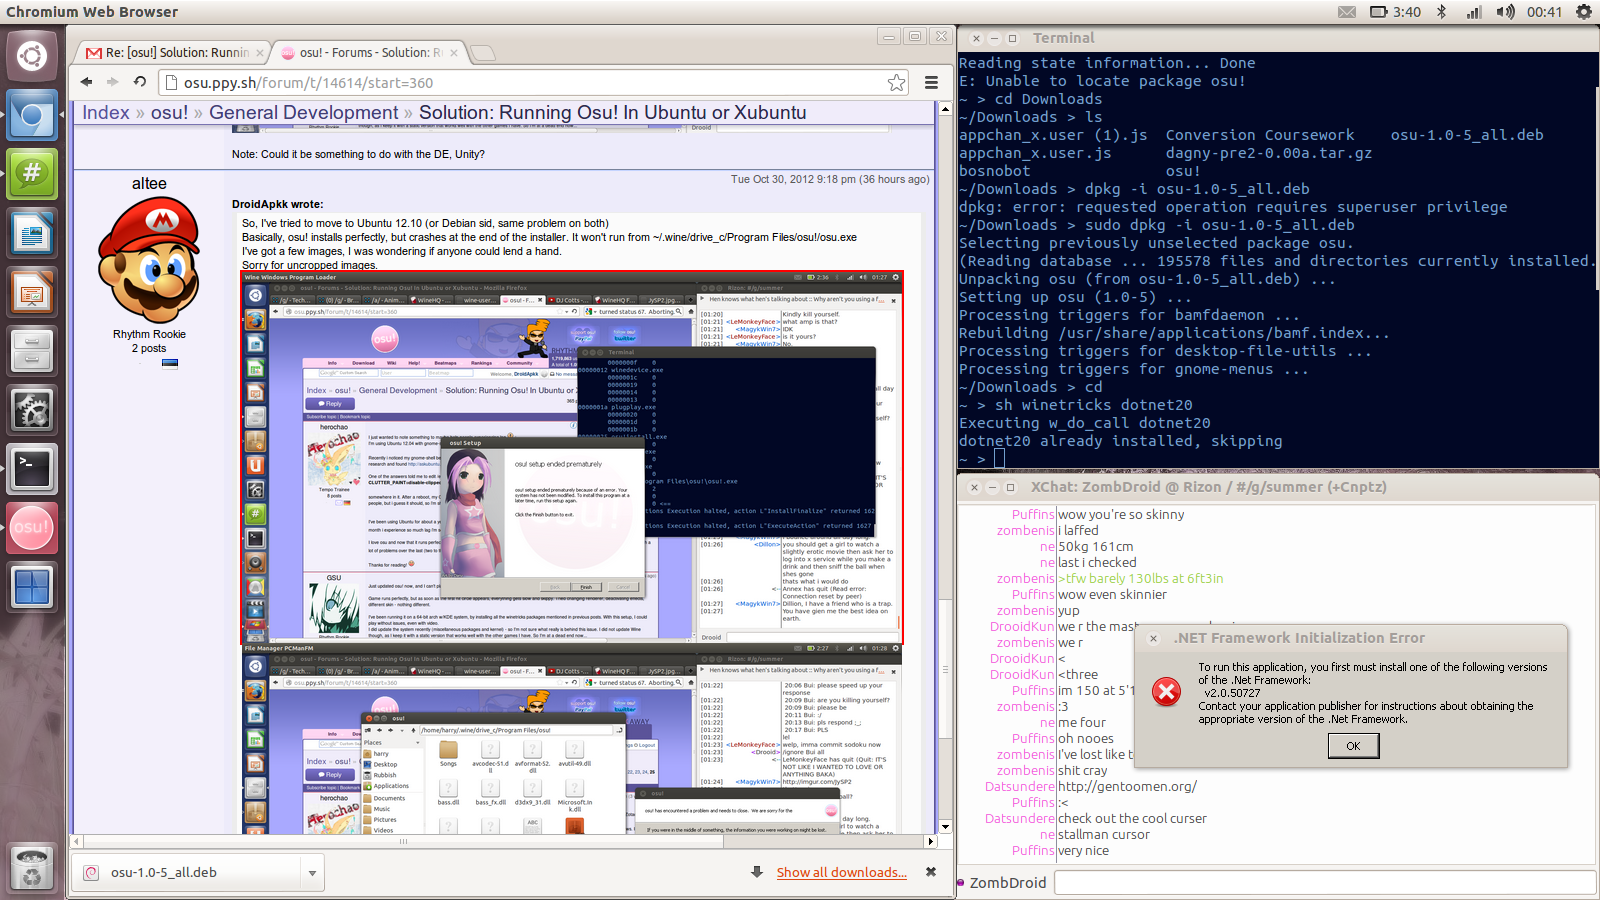
Task: Open the 'General Development' breadcrumb link
Action: tap(304, 112)
